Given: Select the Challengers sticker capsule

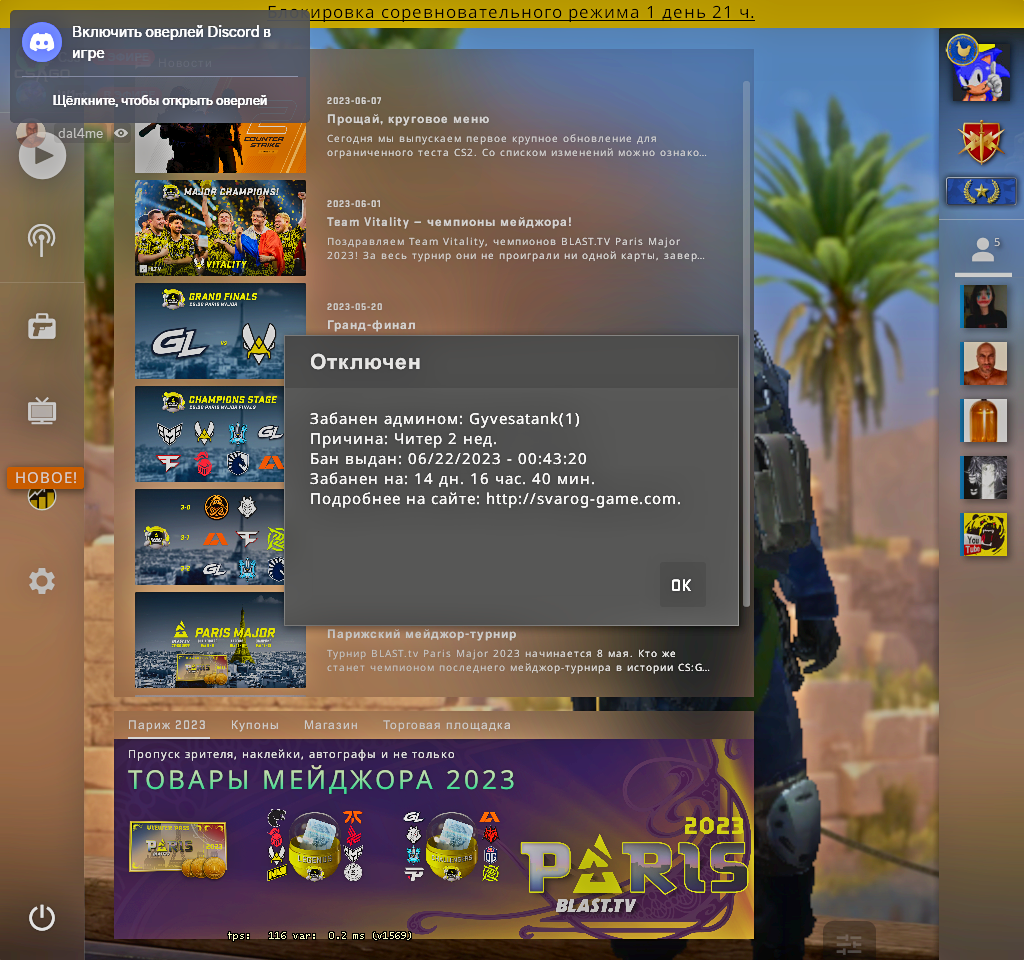Looking at the screenshot, I should point(451,846).
